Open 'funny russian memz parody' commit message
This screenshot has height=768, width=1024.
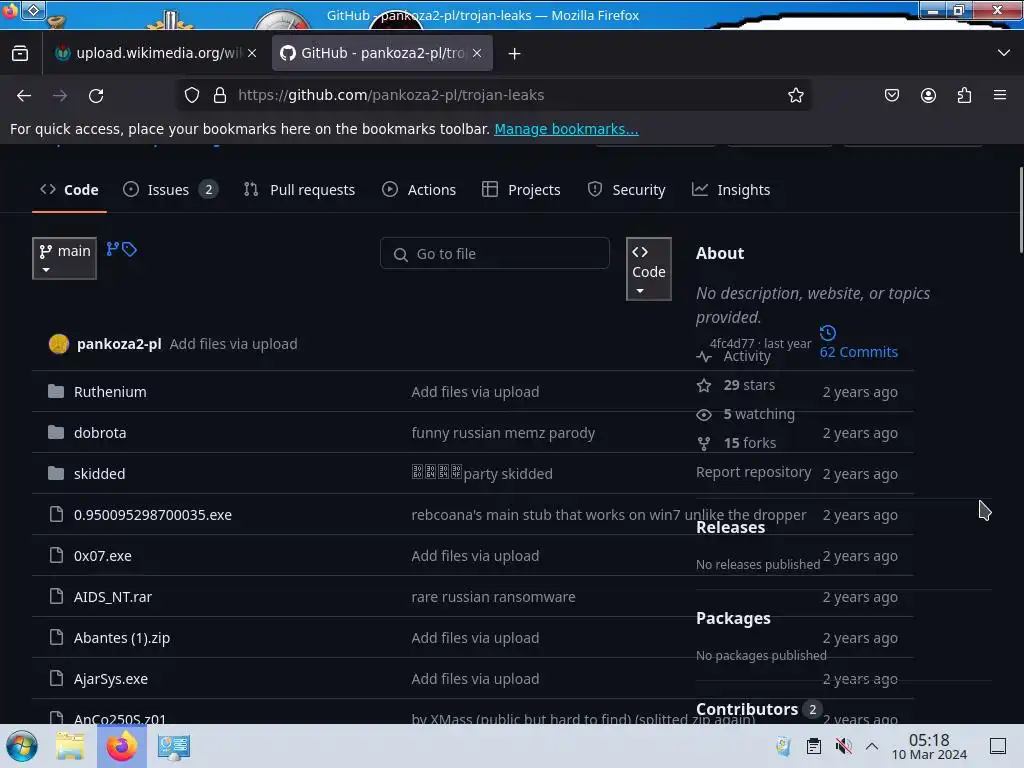(x=503, y=433)
